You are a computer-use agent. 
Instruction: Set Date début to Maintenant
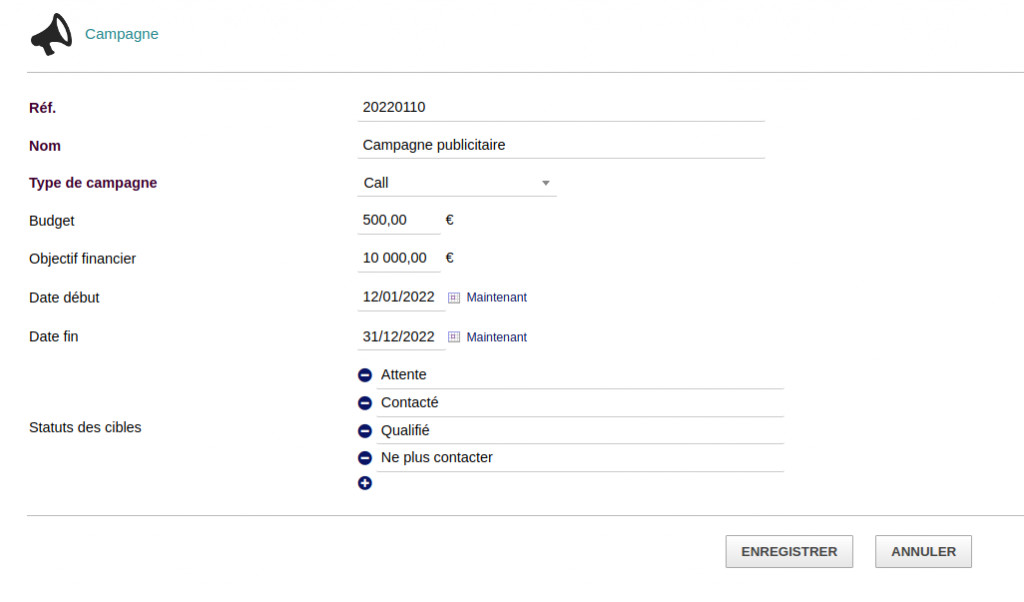coord(496,297)
